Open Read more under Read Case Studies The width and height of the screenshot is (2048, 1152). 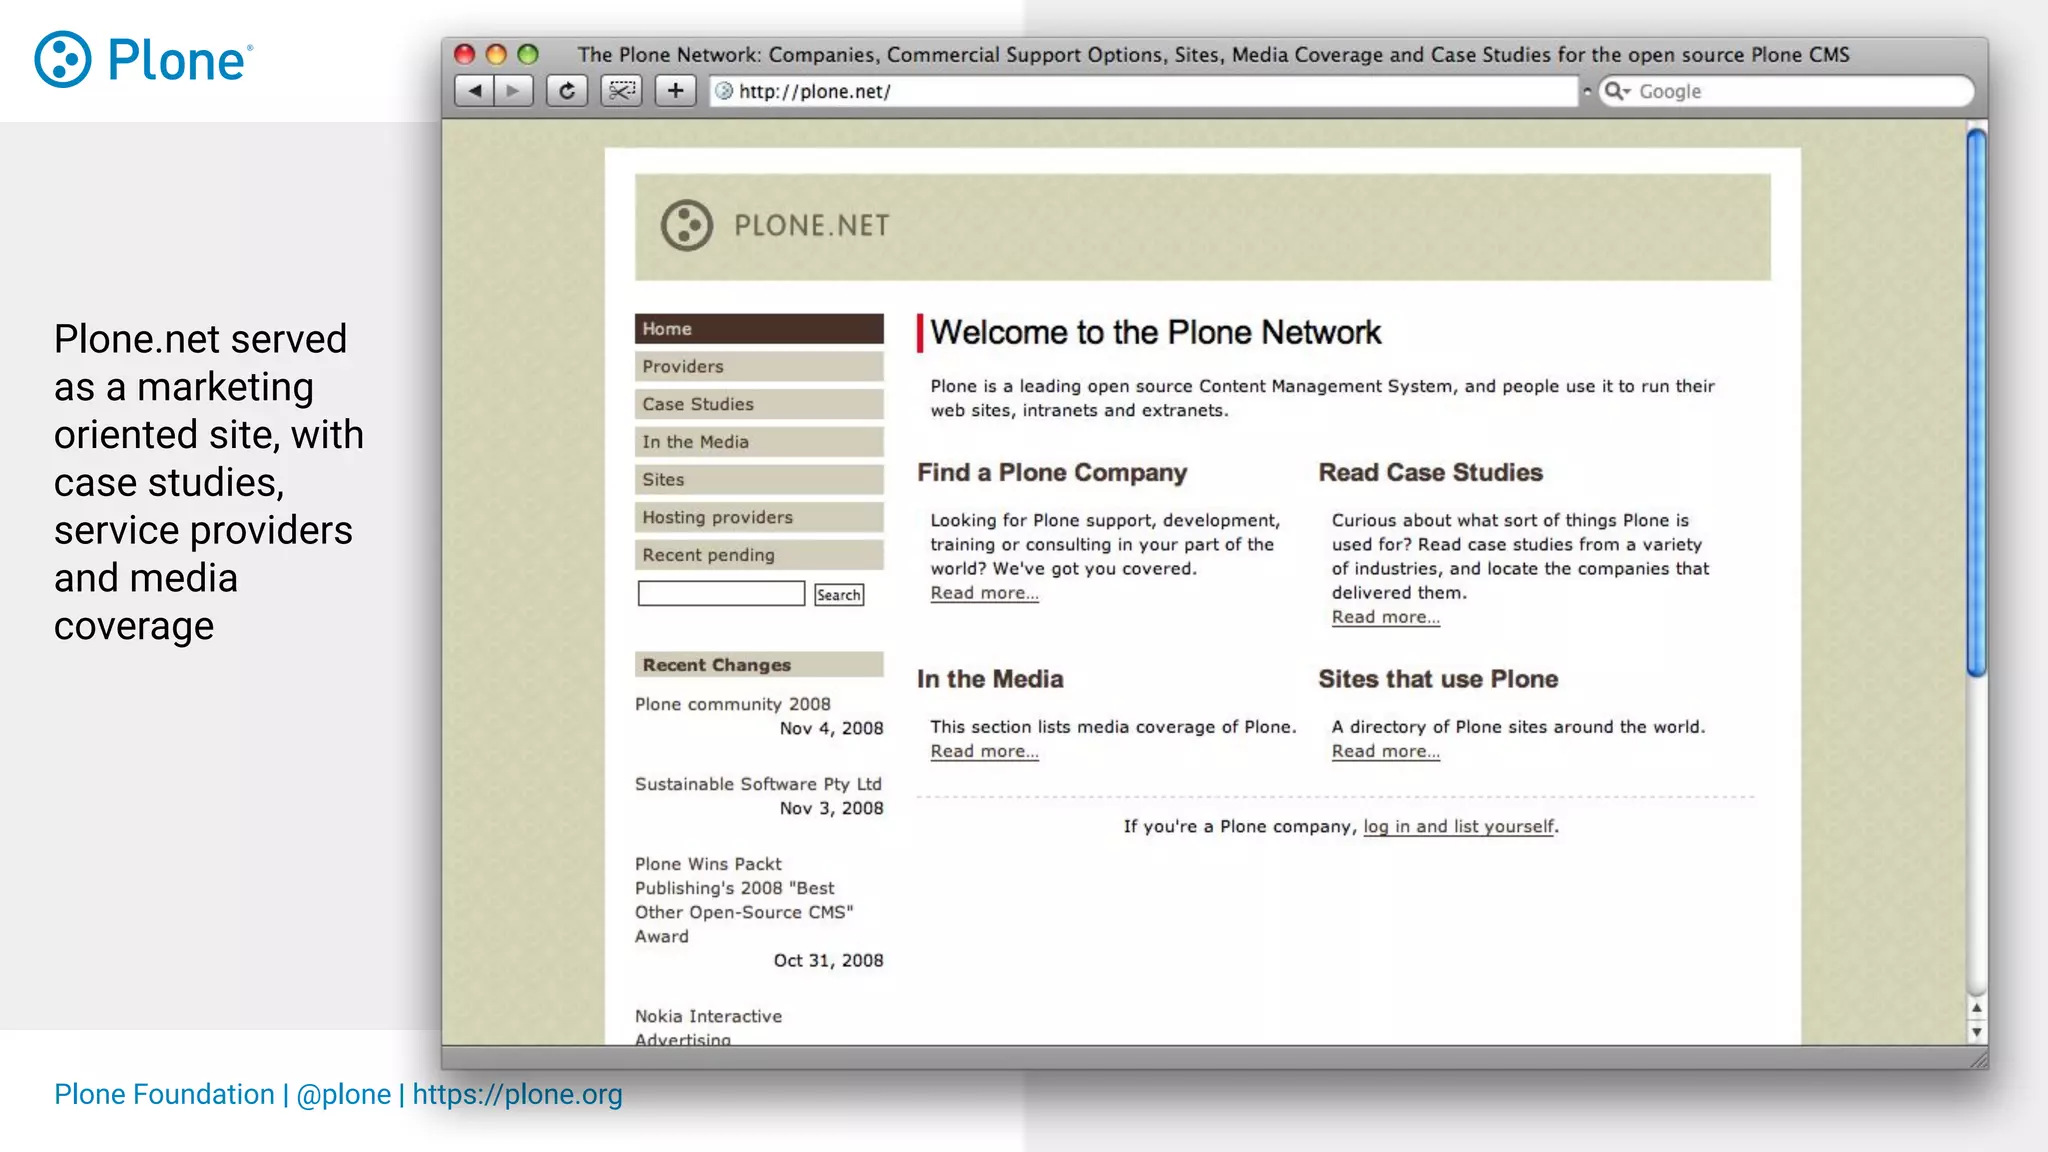pyautogui.click(x=1385, y=617)
